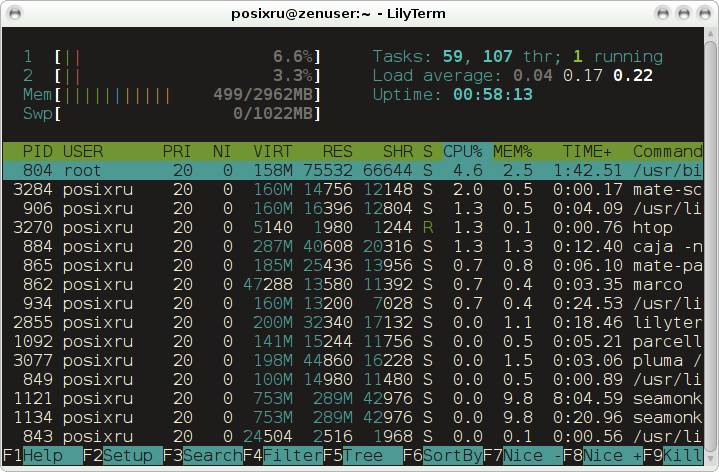719x472 pixels.
Task: Sort by the PRI column header
Action: (177, 151)
